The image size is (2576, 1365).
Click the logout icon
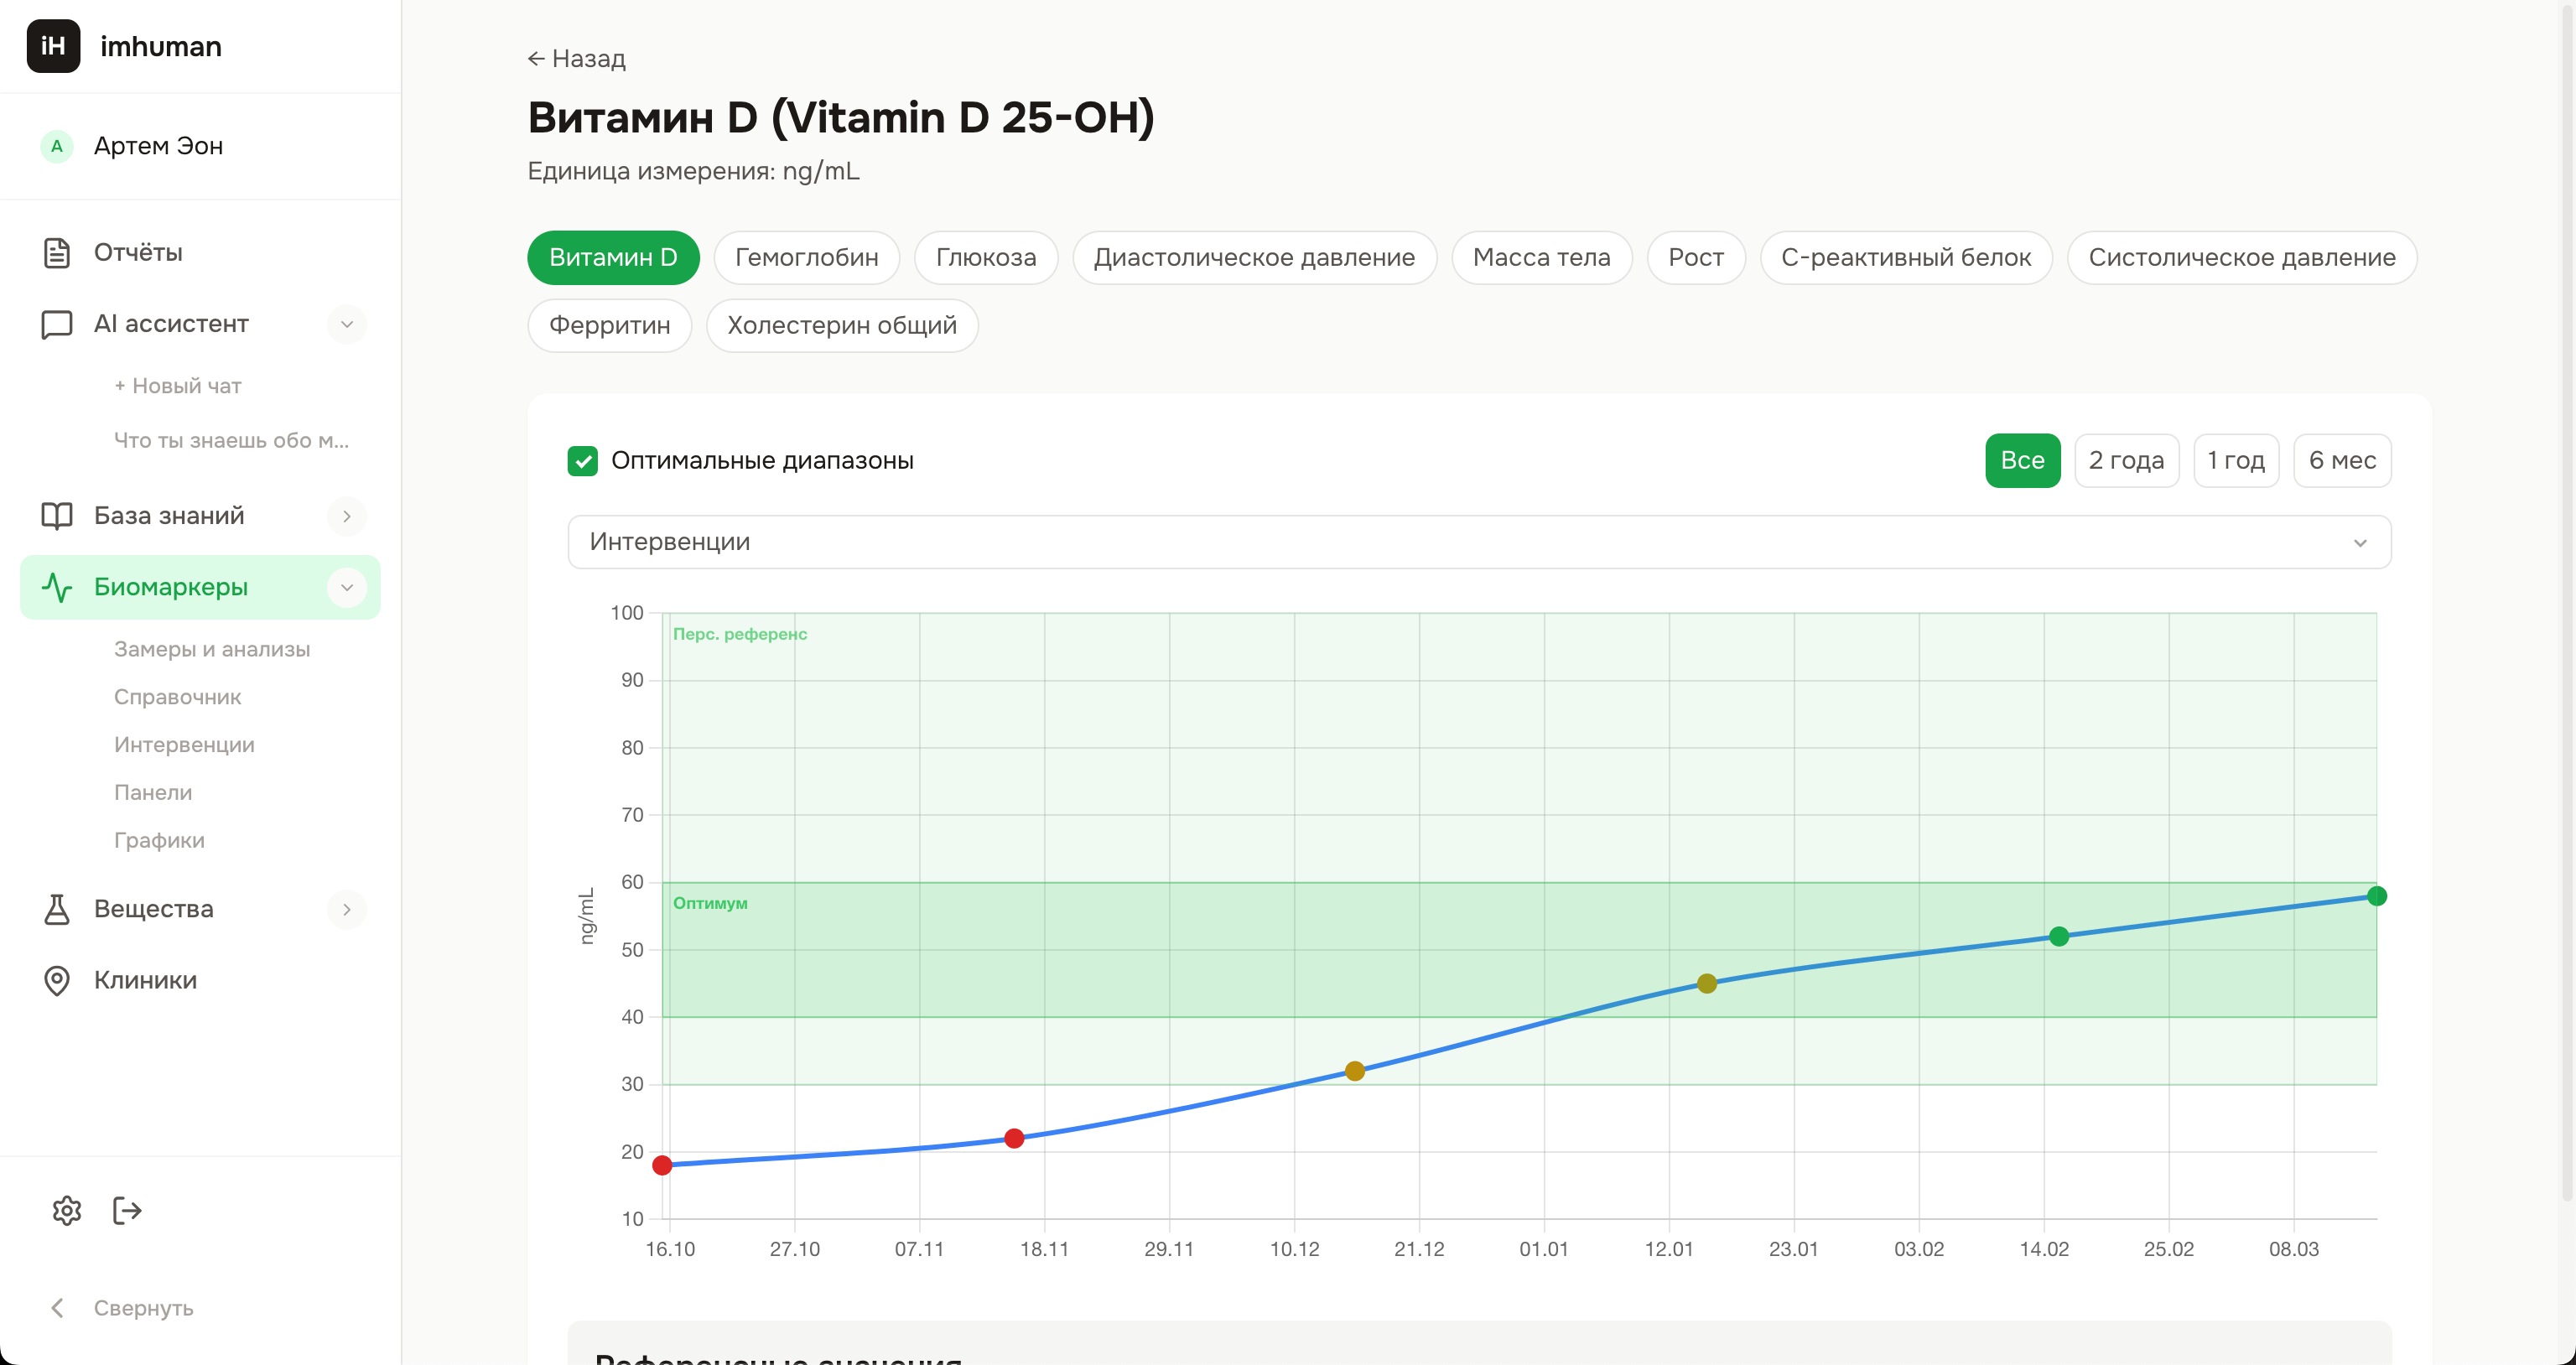[126, 1210]
